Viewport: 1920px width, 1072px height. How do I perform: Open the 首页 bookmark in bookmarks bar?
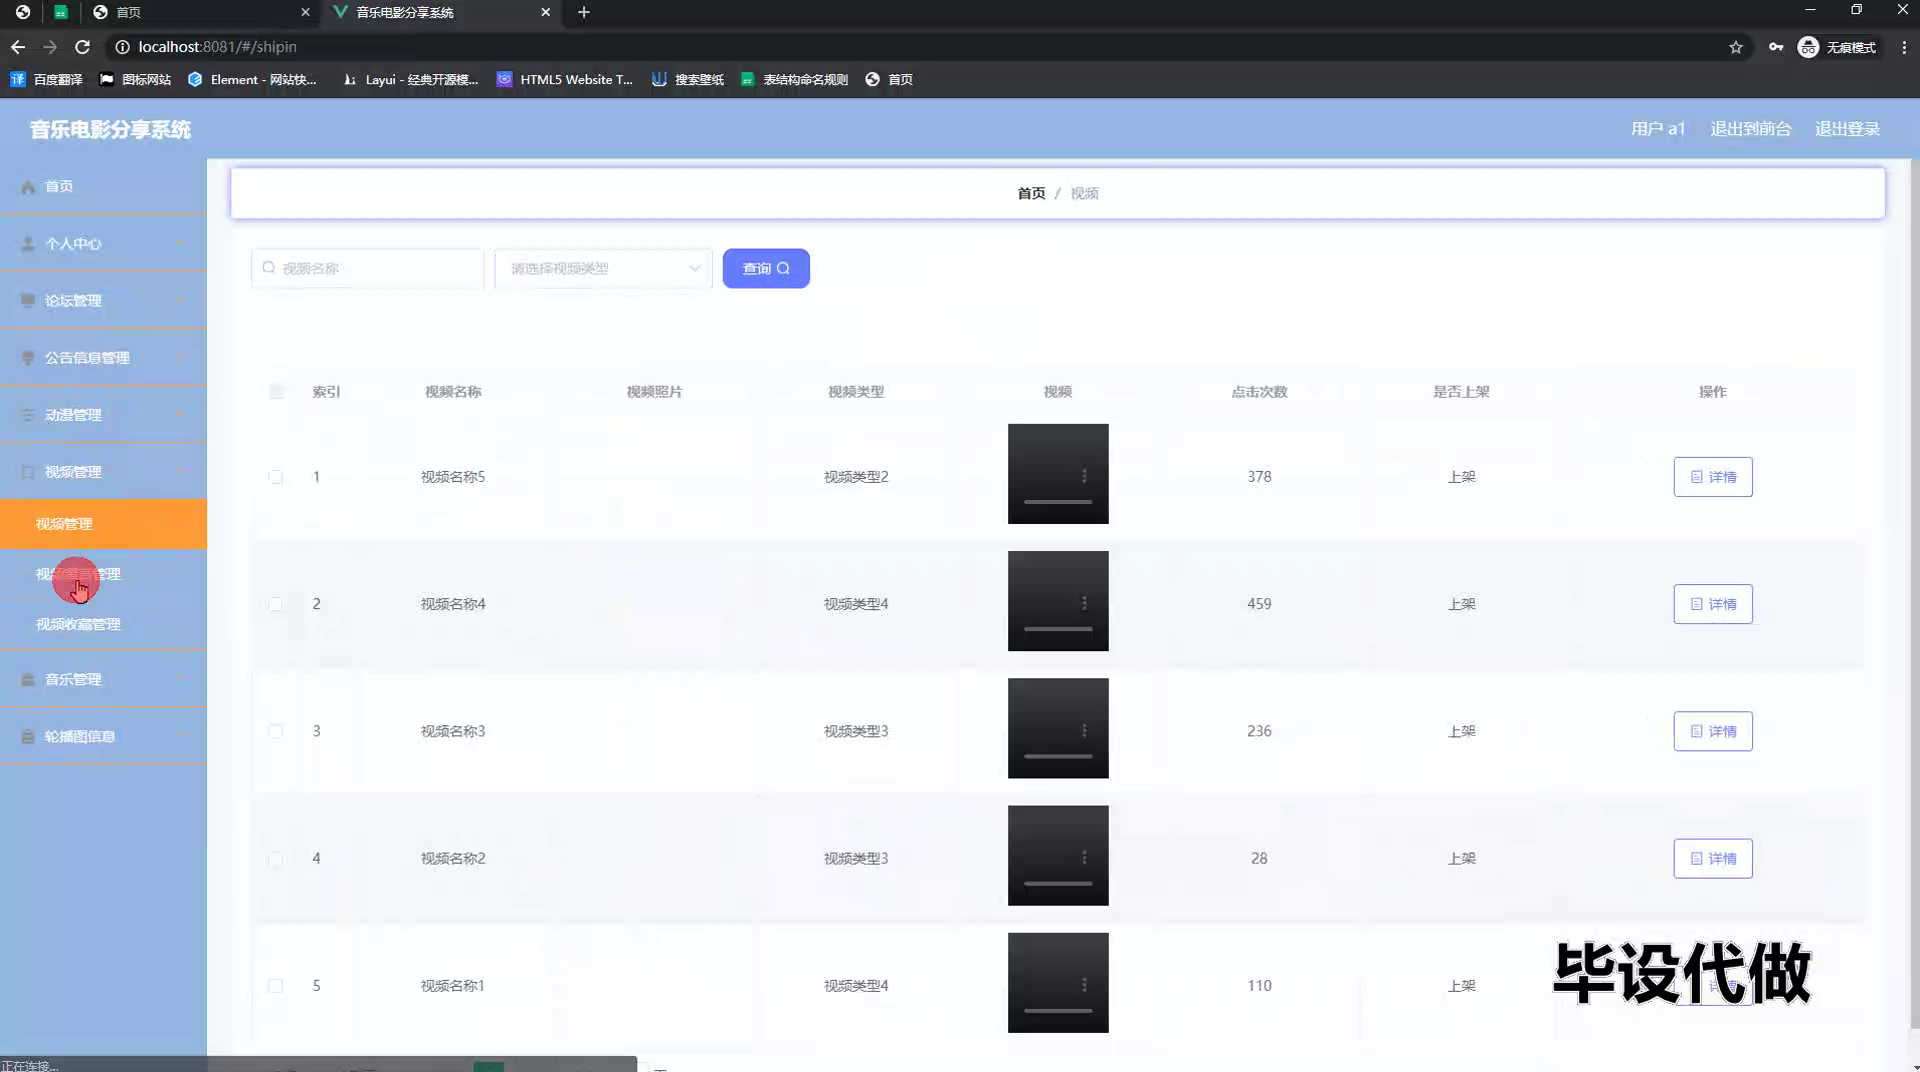(x=889, y=79)
